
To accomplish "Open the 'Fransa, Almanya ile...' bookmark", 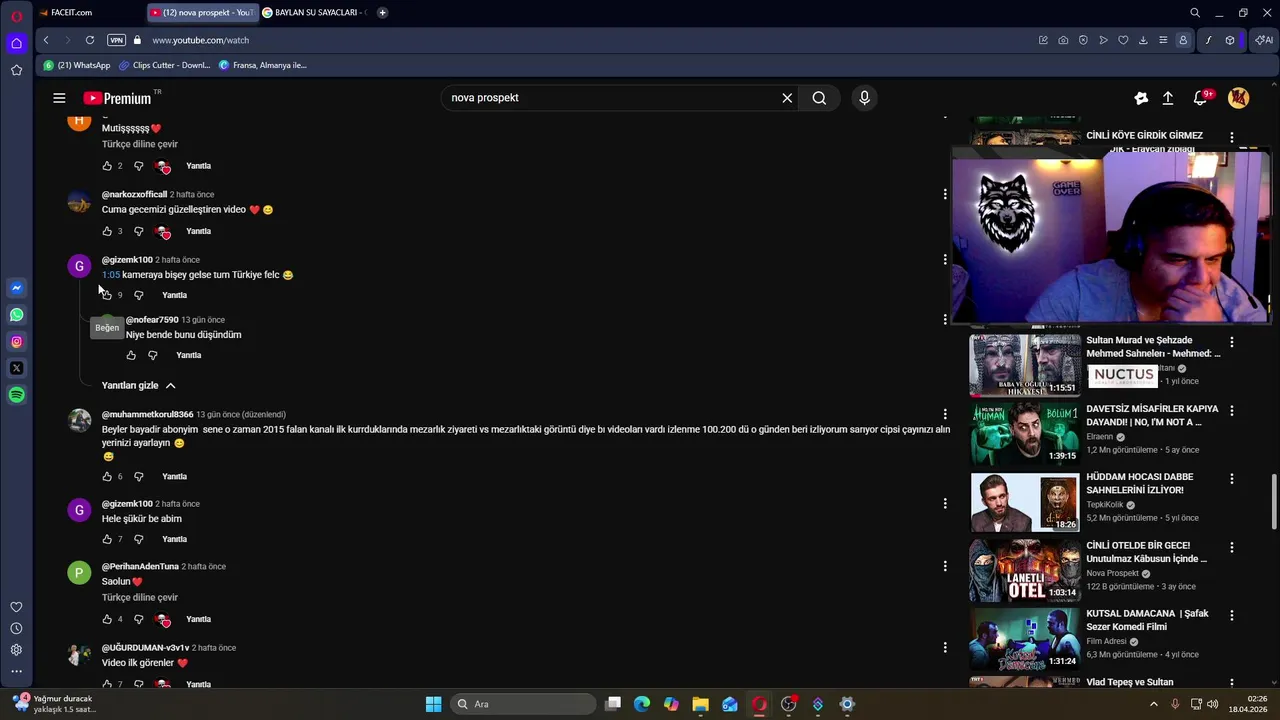I will click(263, 65).
